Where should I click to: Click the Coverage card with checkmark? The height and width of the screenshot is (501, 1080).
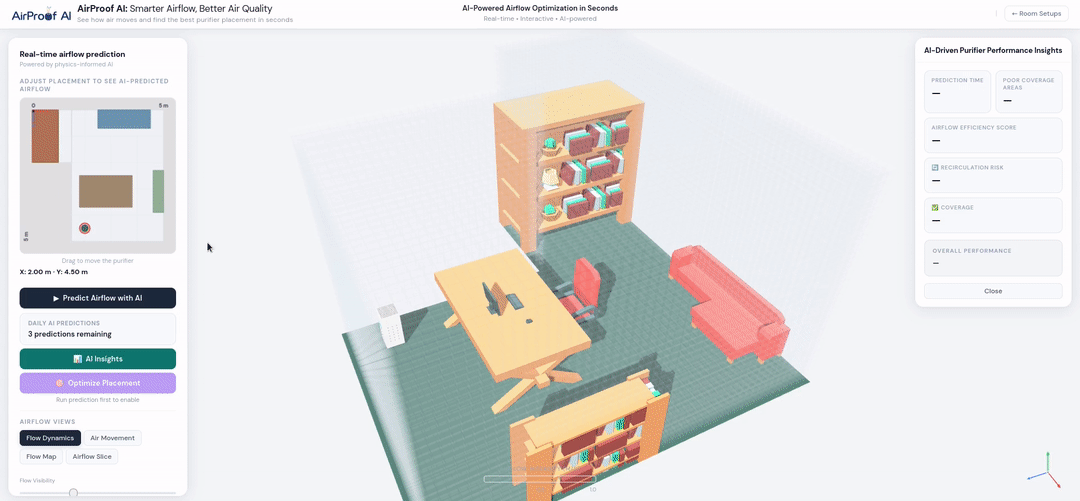pyautogui.click(x=993, y=215)
